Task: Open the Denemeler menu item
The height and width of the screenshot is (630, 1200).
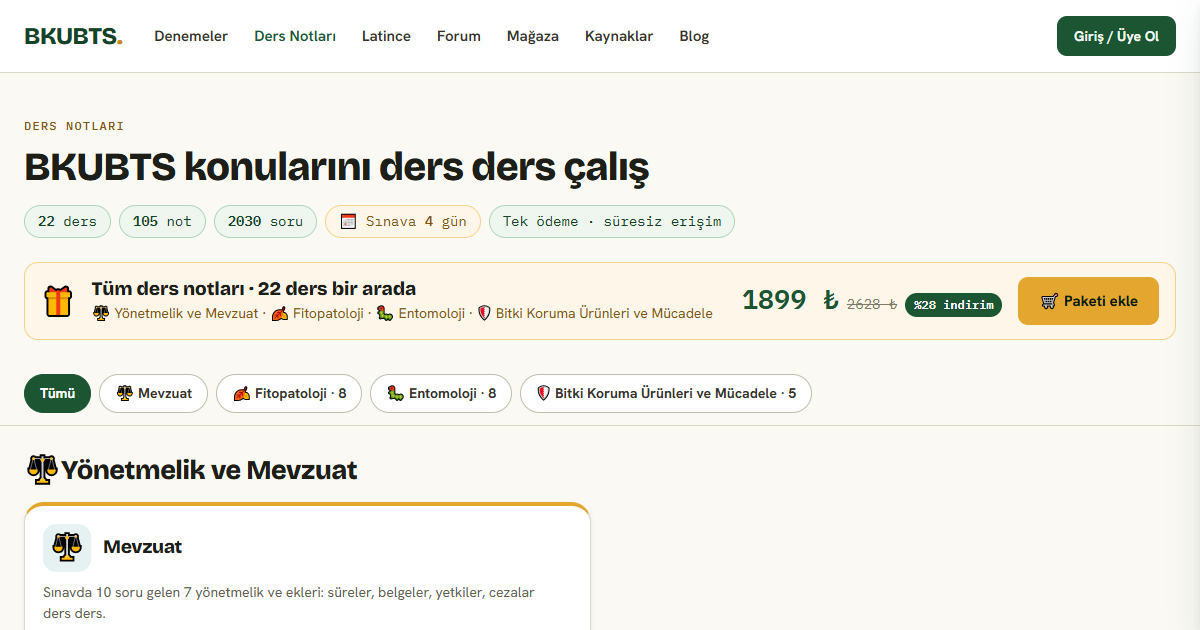Action: (x=191, y=36)
